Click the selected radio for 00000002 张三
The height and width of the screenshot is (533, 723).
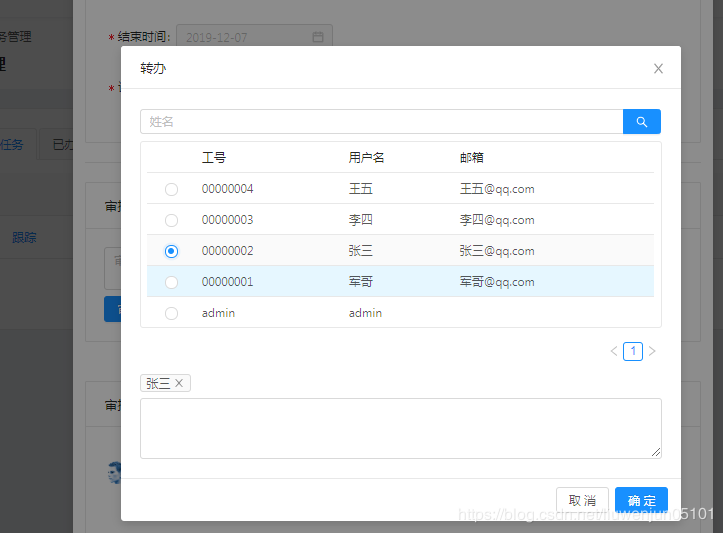[x=172, y=251]
